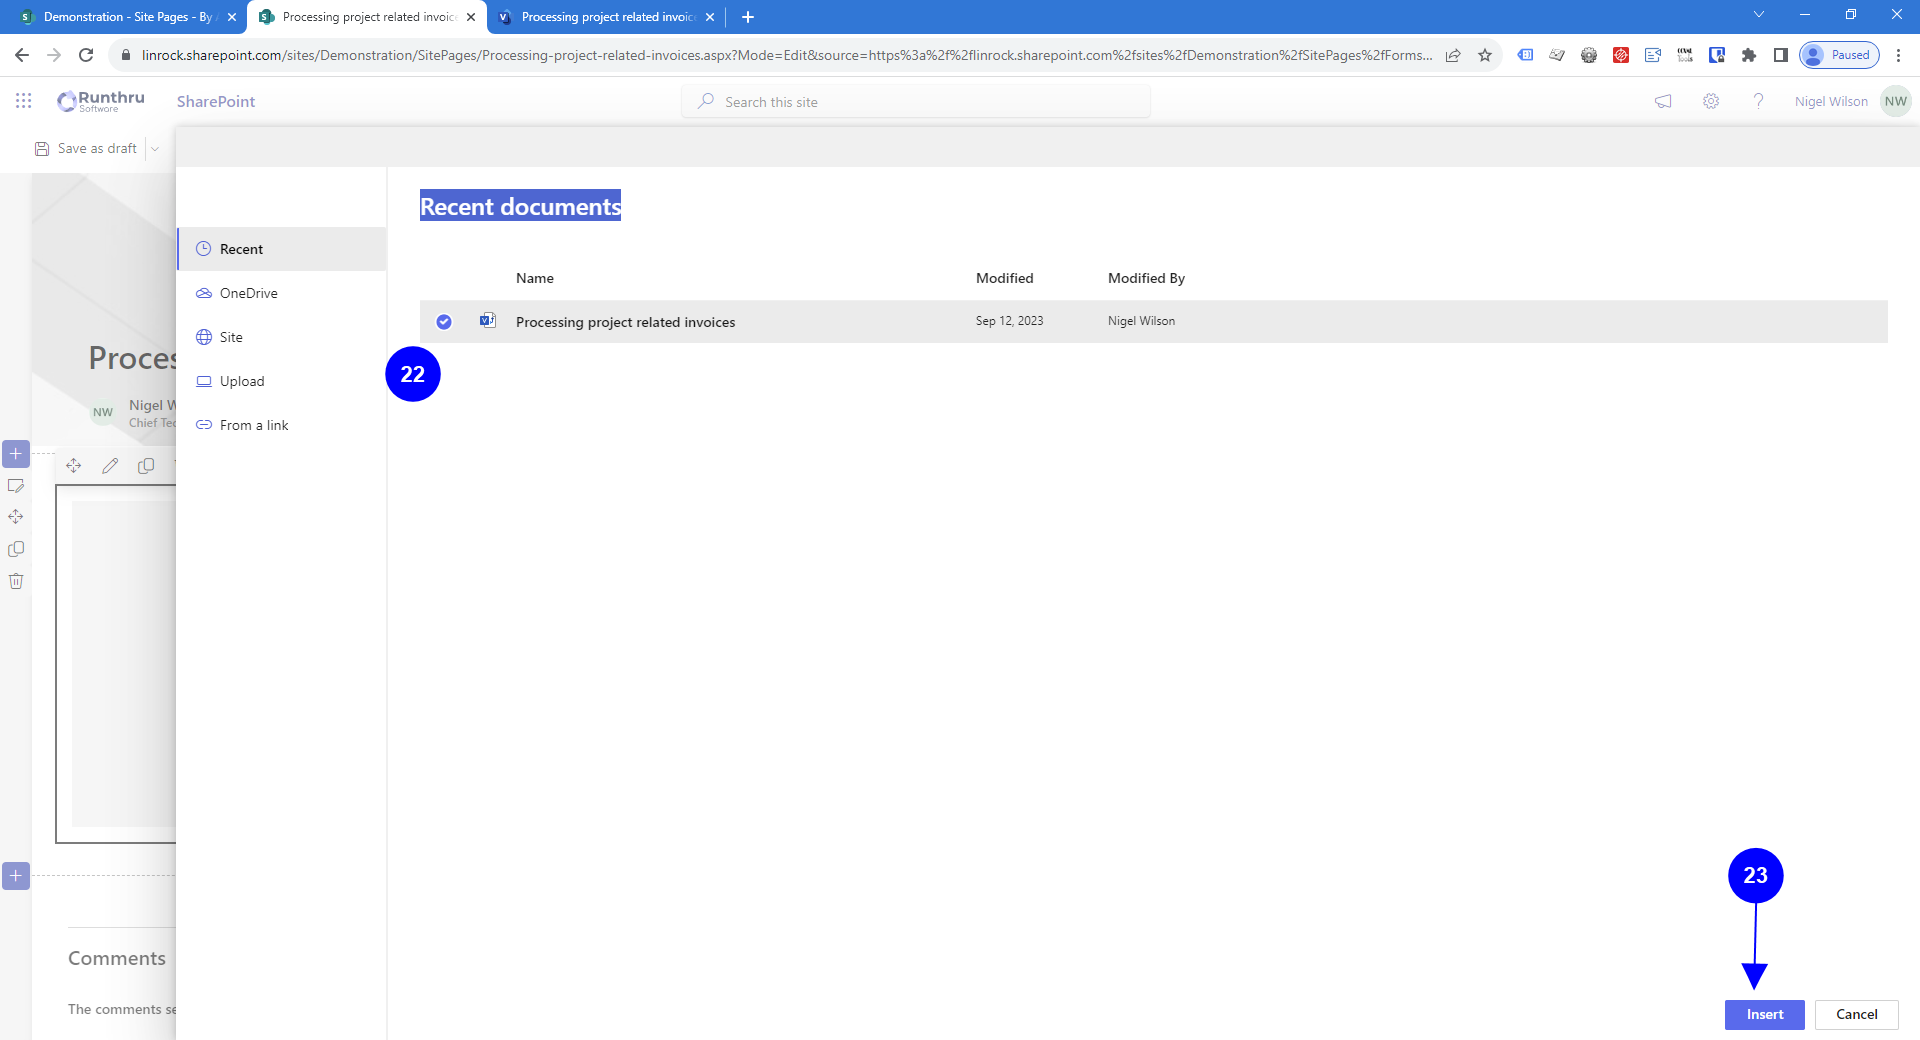The height and width of the screenshot is (1040, 1920).
Task: Click the Cancel button
Action: click(x=1856, y=1014)
